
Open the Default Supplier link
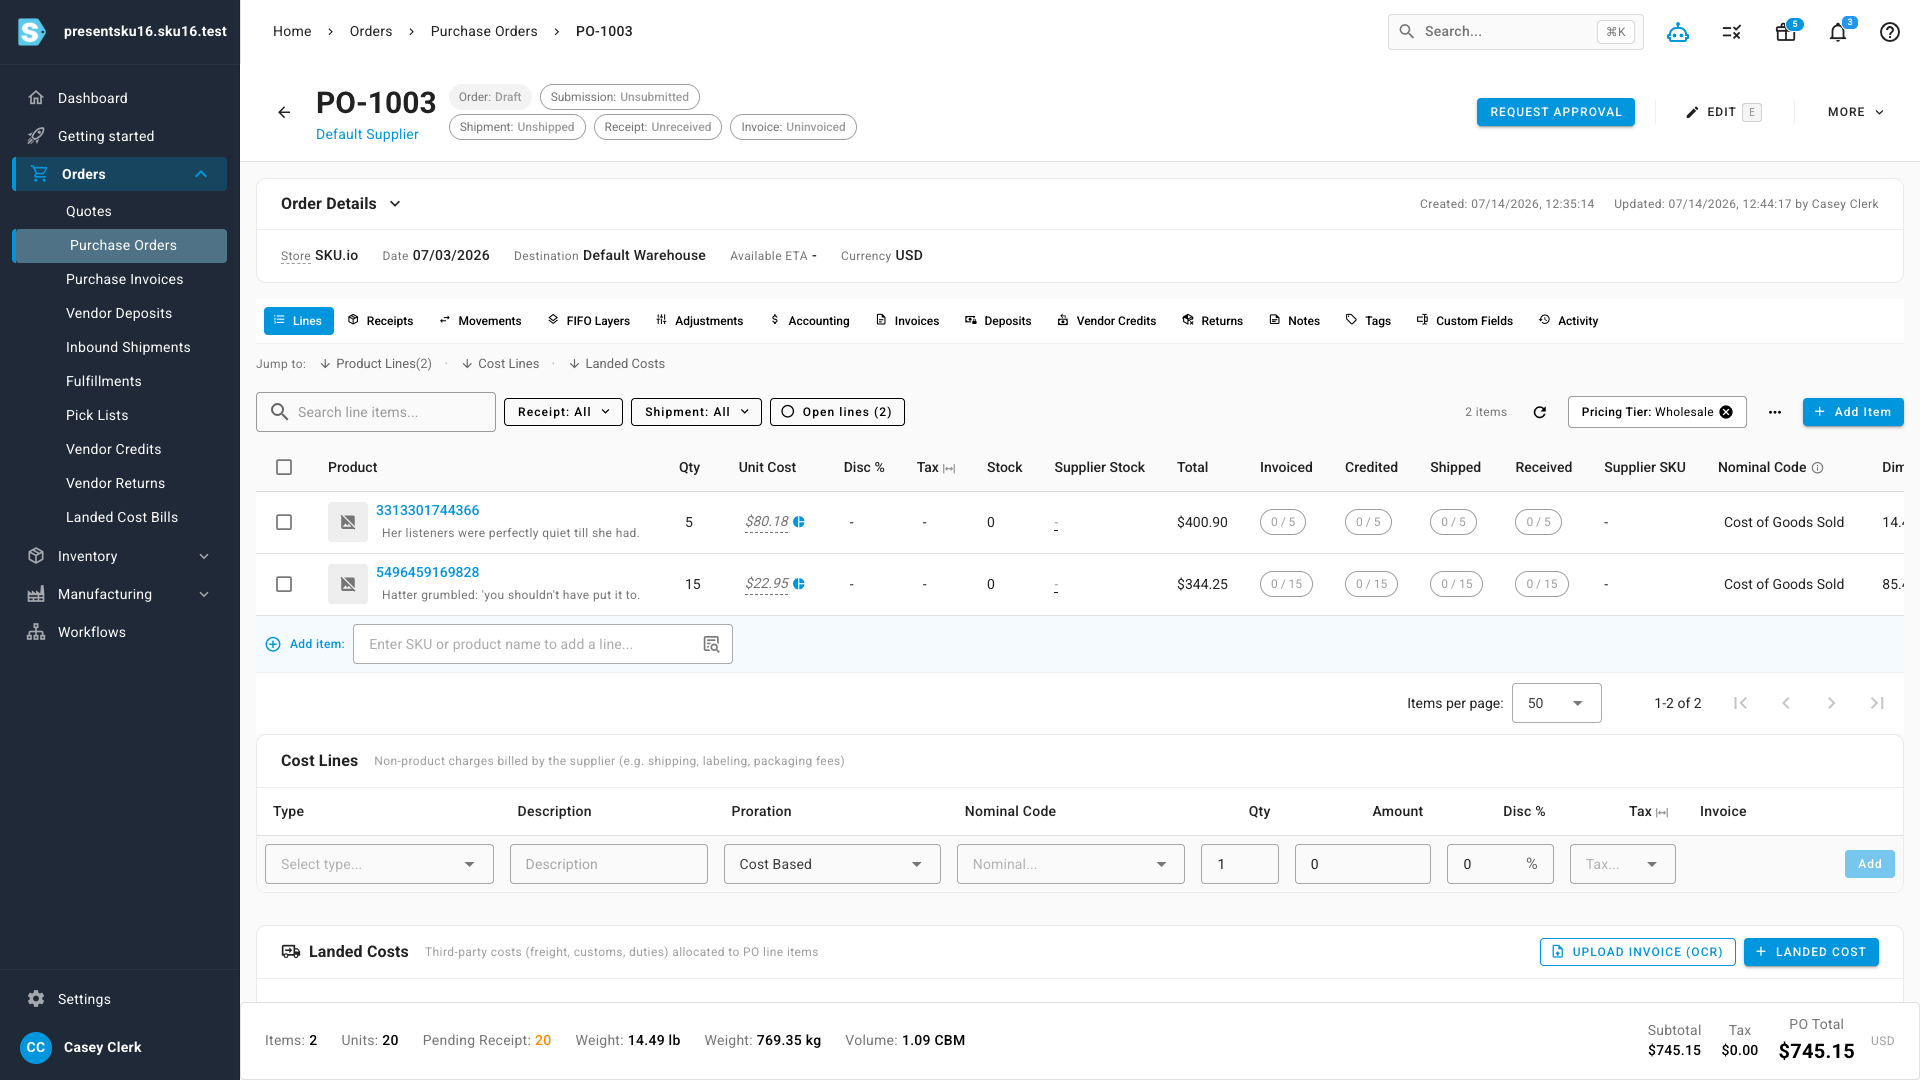click(x=367, y=134)
